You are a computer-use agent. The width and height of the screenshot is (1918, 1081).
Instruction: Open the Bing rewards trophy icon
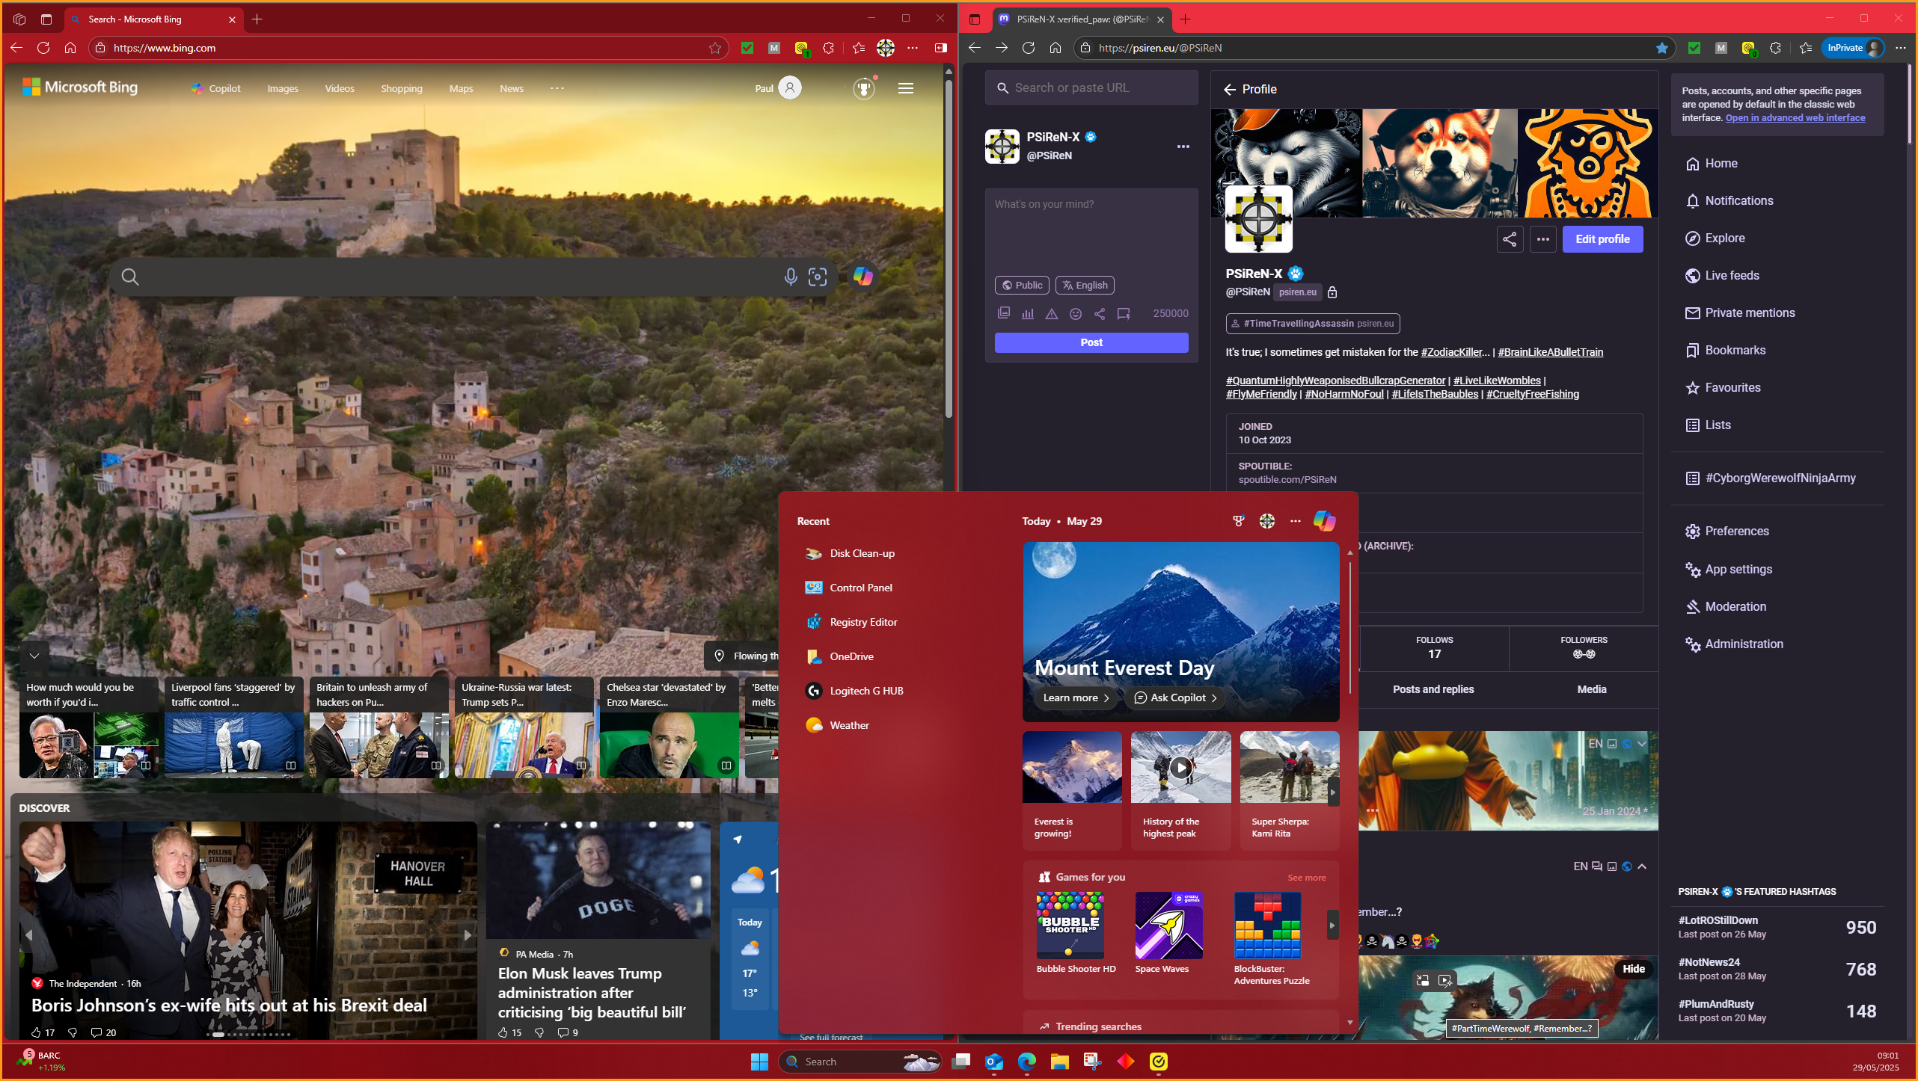pyautogui.click(x=864, y=88)
